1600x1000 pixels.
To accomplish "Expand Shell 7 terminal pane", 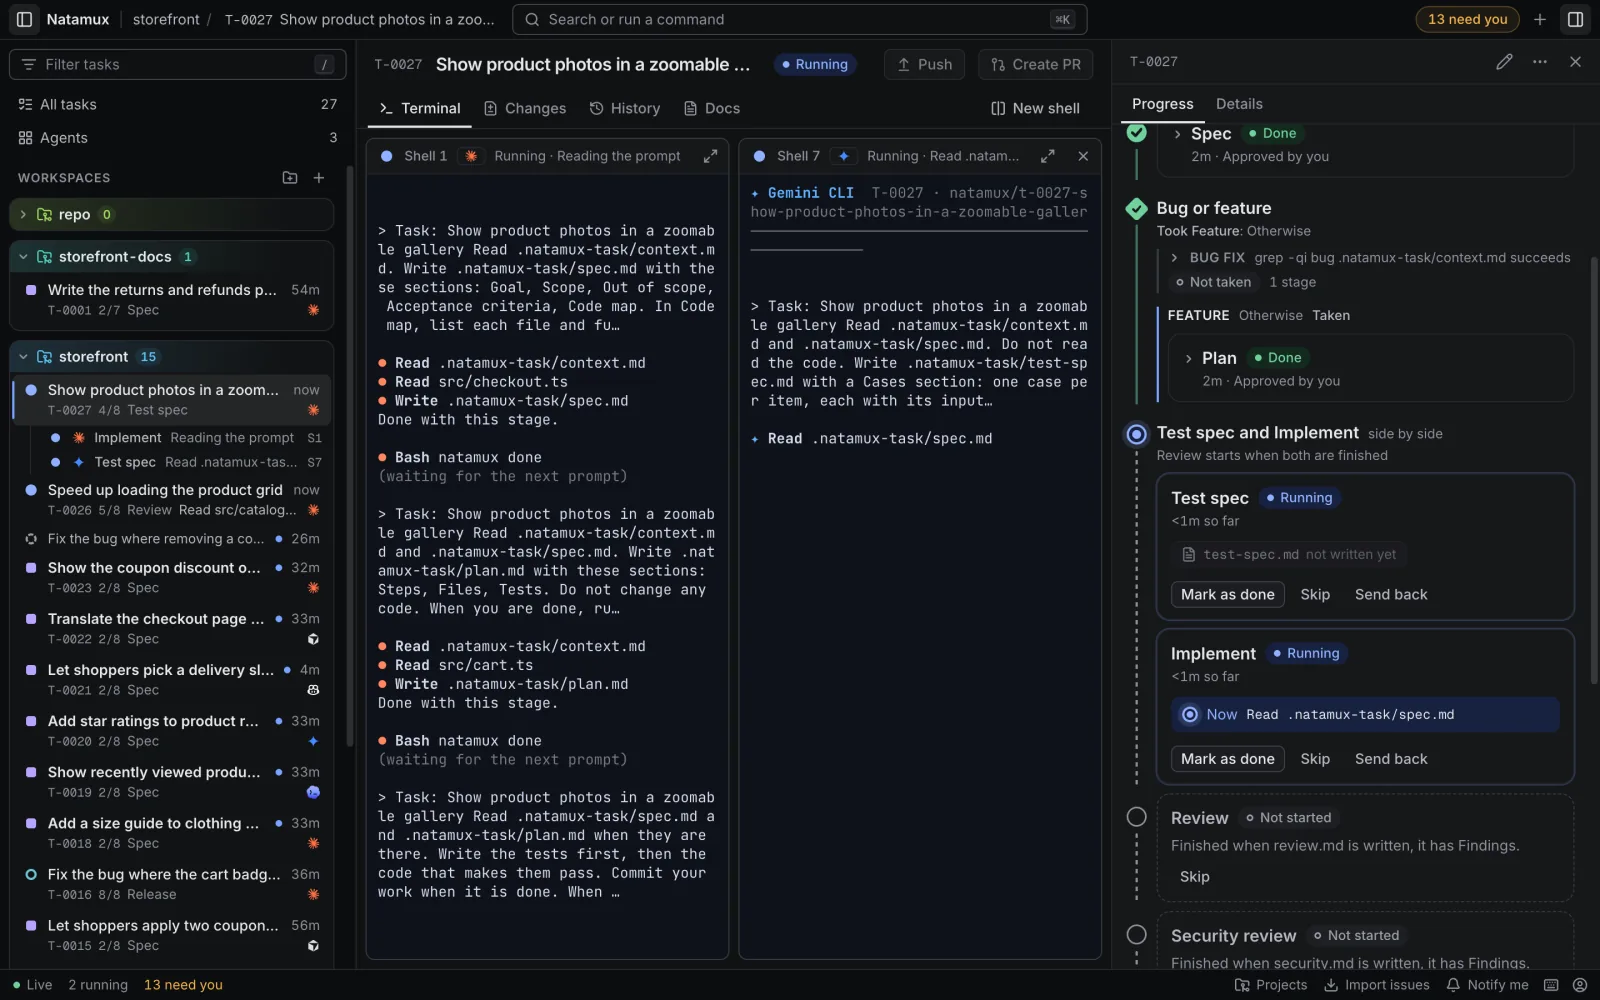I will click(x=1048, y=156).
